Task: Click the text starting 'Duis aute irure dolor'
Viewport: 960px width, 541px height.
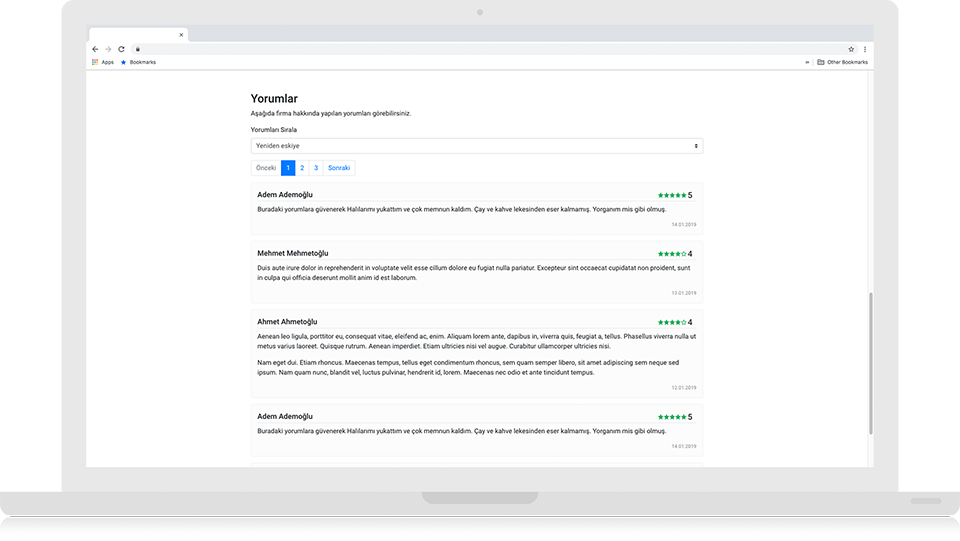Action: pyautogui.click(x=473, y=273)
